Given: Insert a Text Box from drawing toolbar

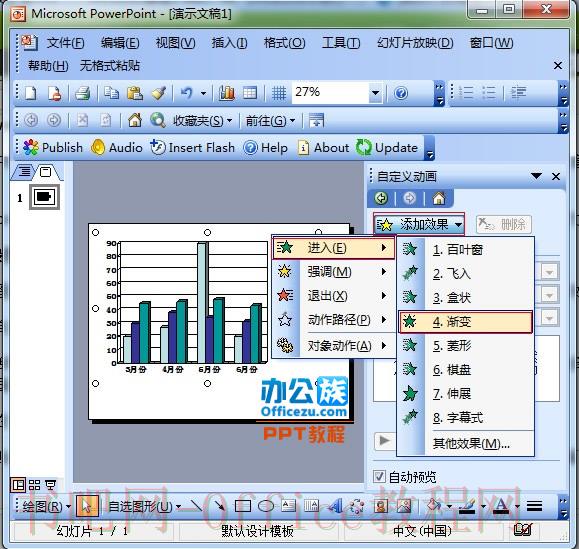Looking at the screenshot, I should 288,506.
